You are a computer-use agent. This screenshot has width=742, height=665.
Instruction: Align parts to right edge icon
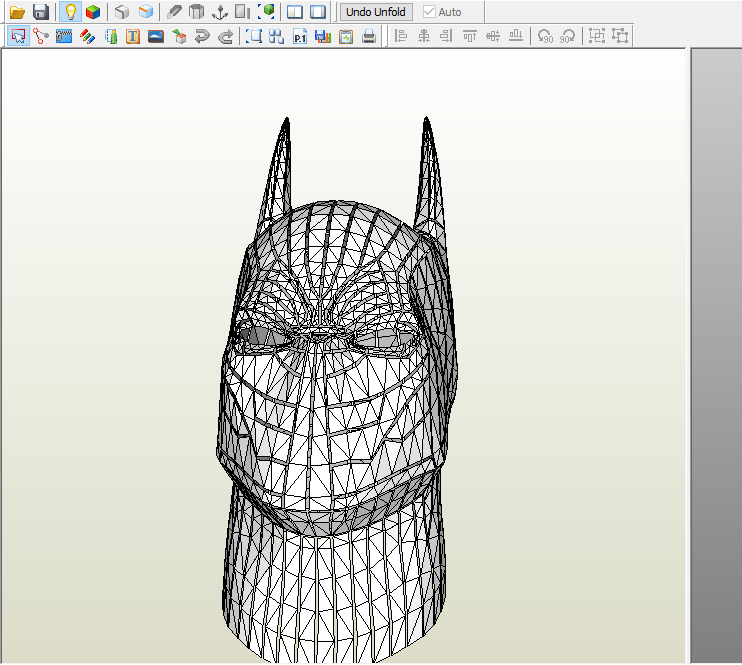tap(446, 36)
